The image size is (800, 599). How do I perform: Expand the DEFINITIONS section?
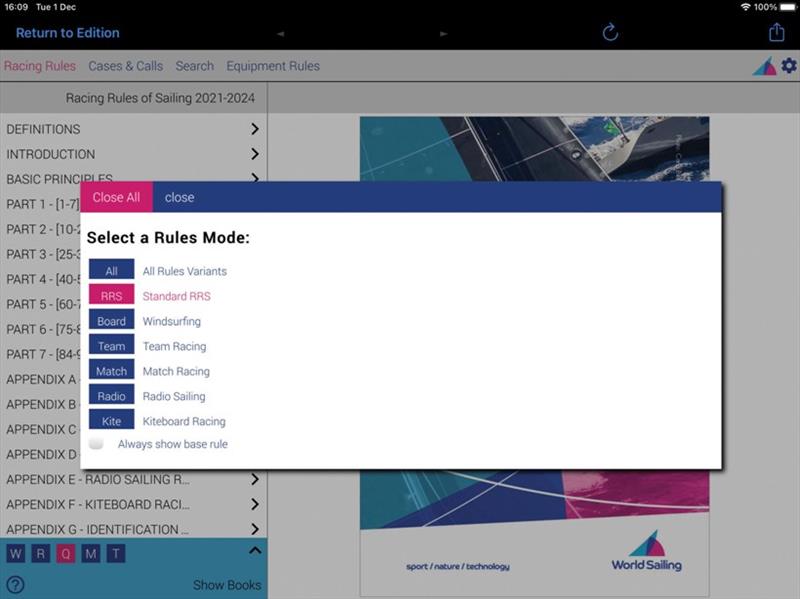coord(255,129)
